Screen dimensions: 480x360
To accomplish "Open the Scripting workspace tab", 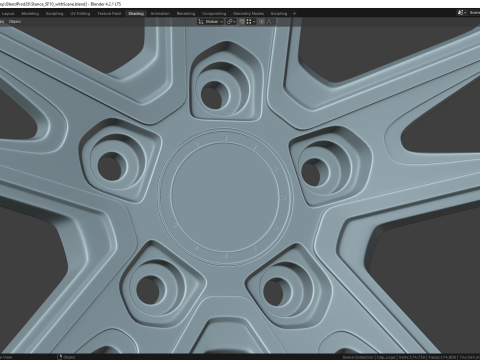I will (279, 14).
